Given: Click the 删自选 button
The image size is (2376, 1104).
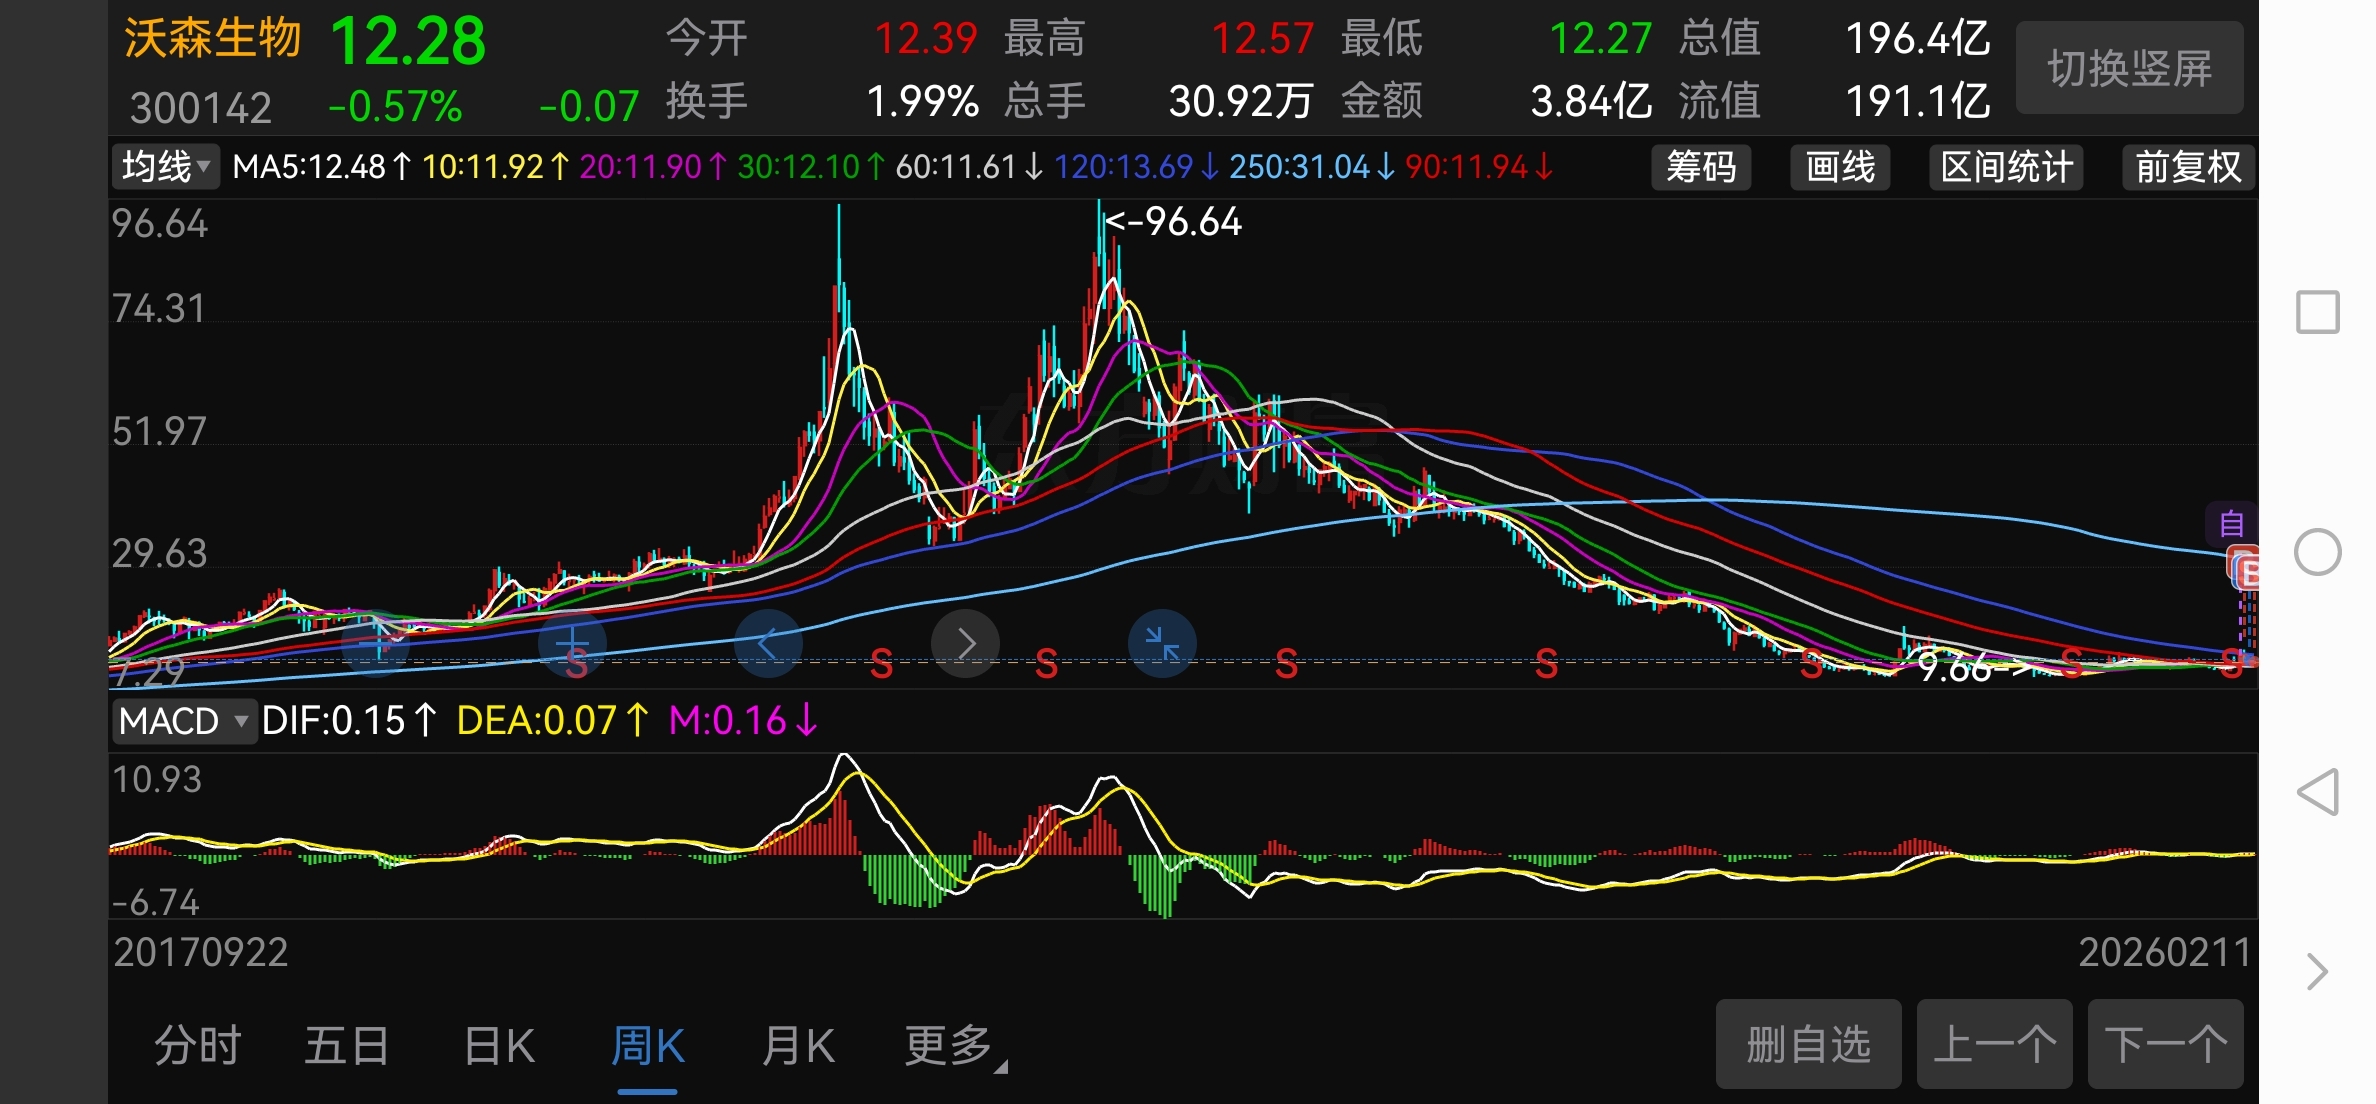Looking at the screenshot, I should click(x=1807, y=1044).
